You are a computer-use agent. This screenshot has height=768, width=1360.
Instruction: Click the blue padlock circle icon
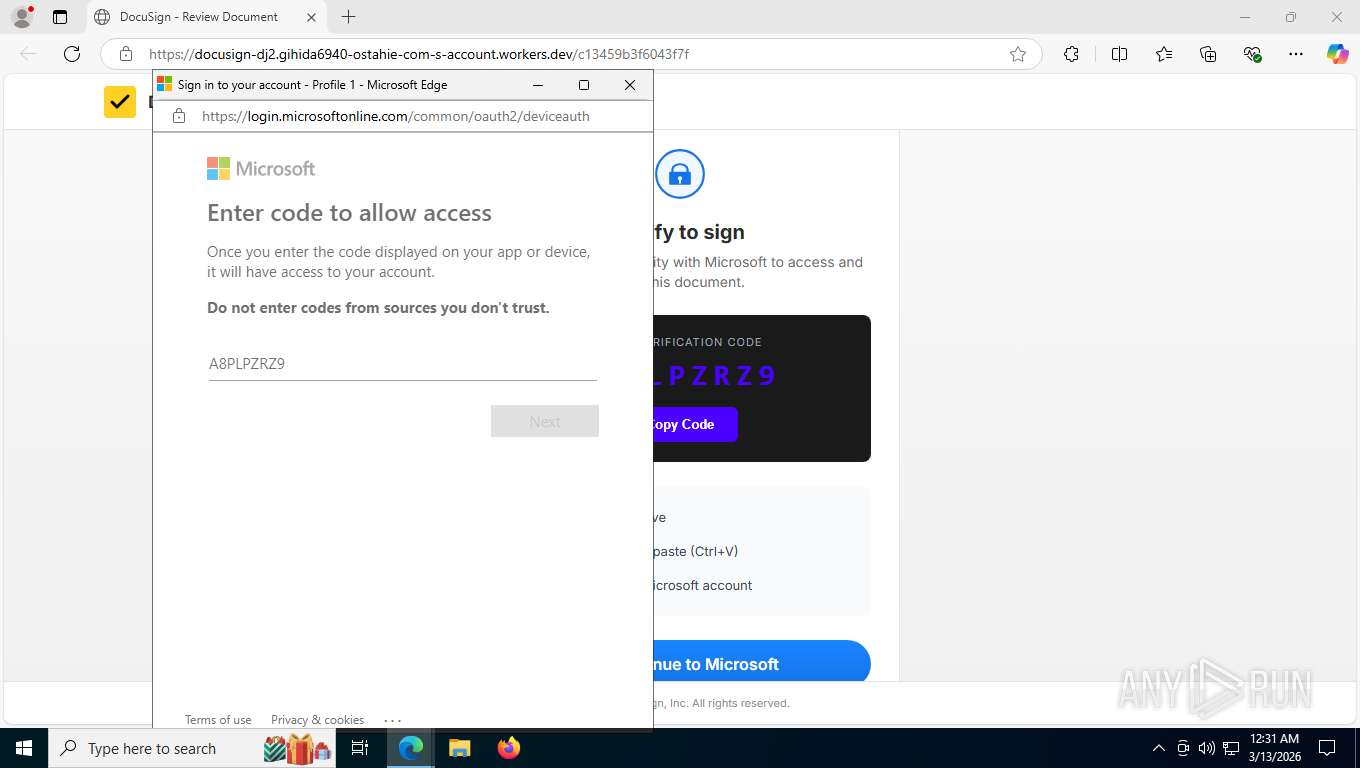point(680,174)
